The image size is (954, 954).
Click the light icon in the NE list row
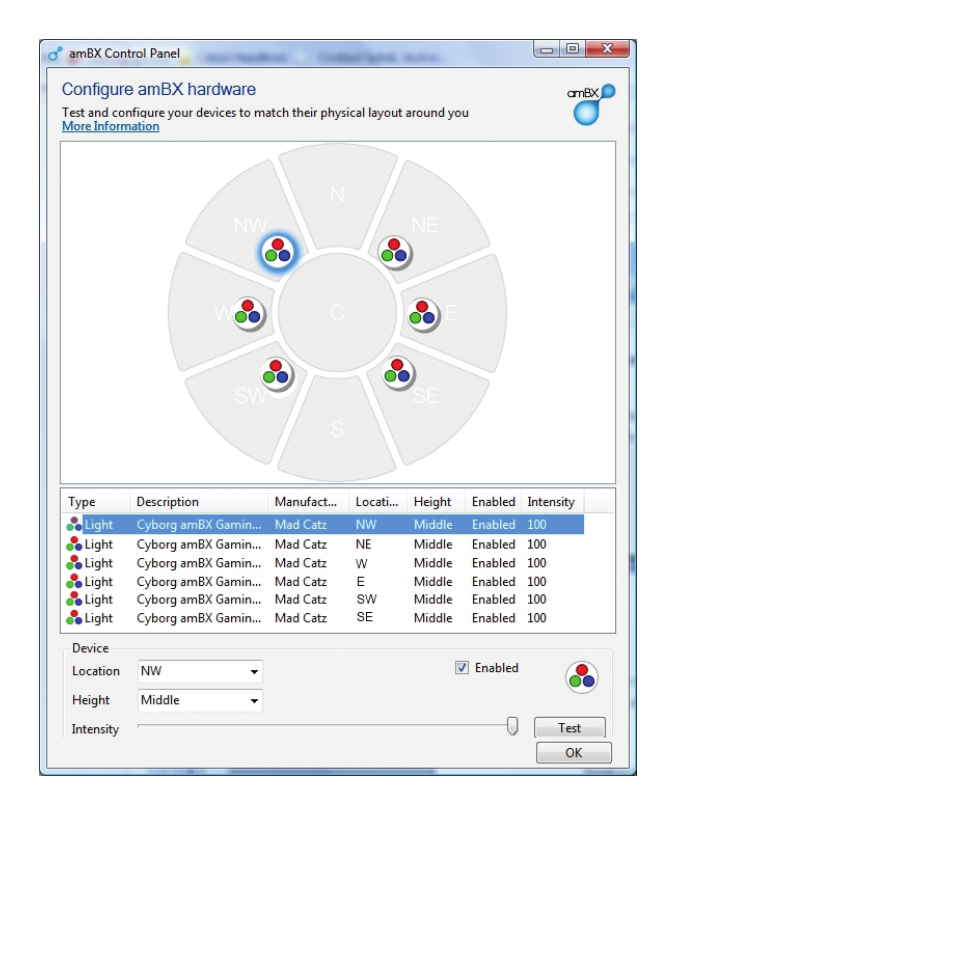(x=74, y=544)
